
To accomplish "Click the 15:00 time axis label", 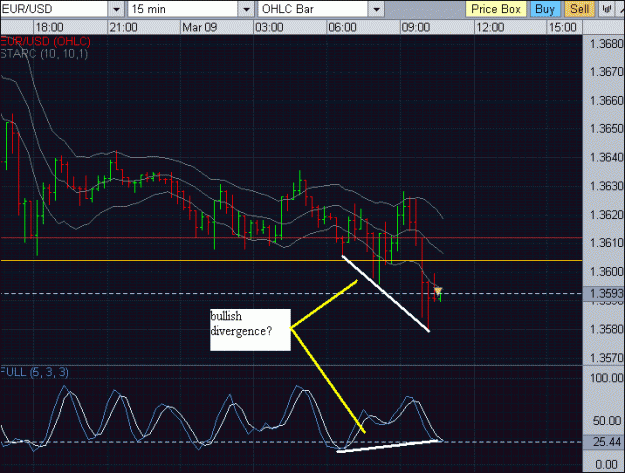I will pos(562,27).
